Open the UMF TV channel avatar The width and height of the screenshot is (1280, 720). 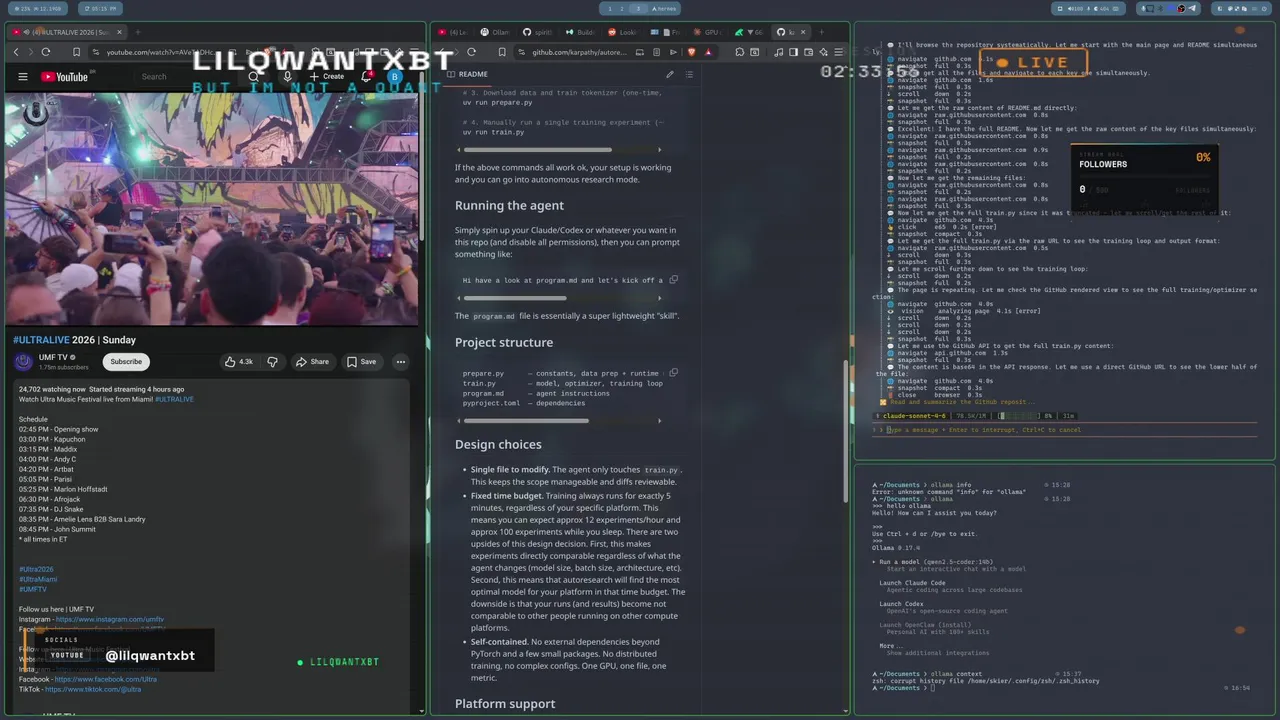click(24, 361)
